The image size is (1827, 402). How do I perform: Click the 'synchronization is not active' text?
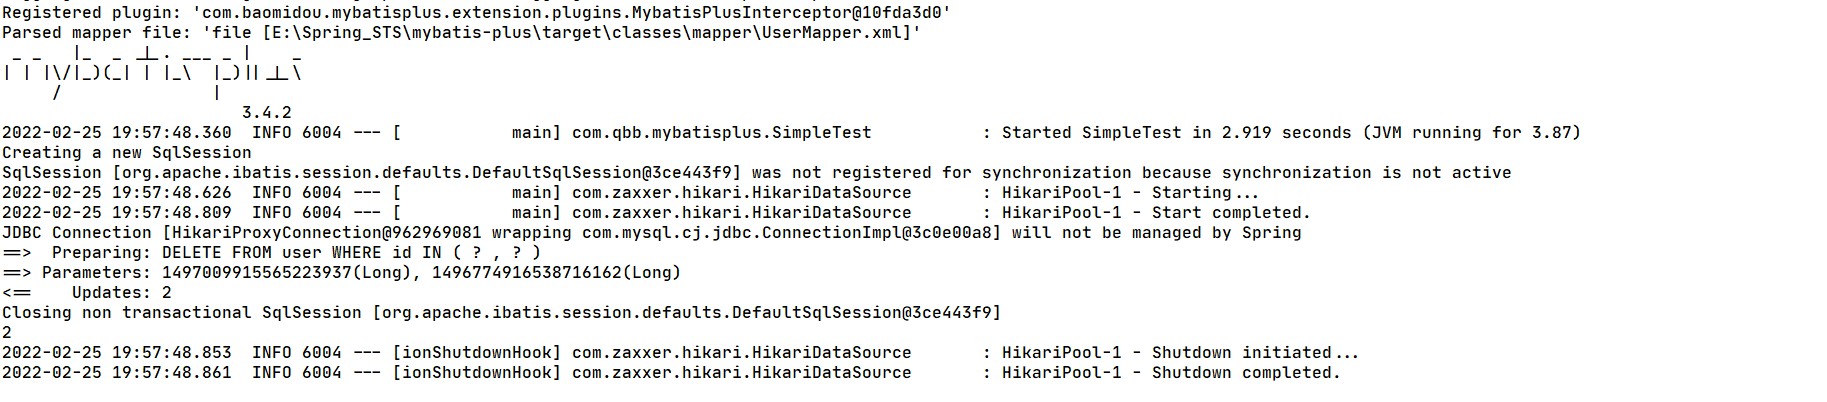[x=1361, y=173]
